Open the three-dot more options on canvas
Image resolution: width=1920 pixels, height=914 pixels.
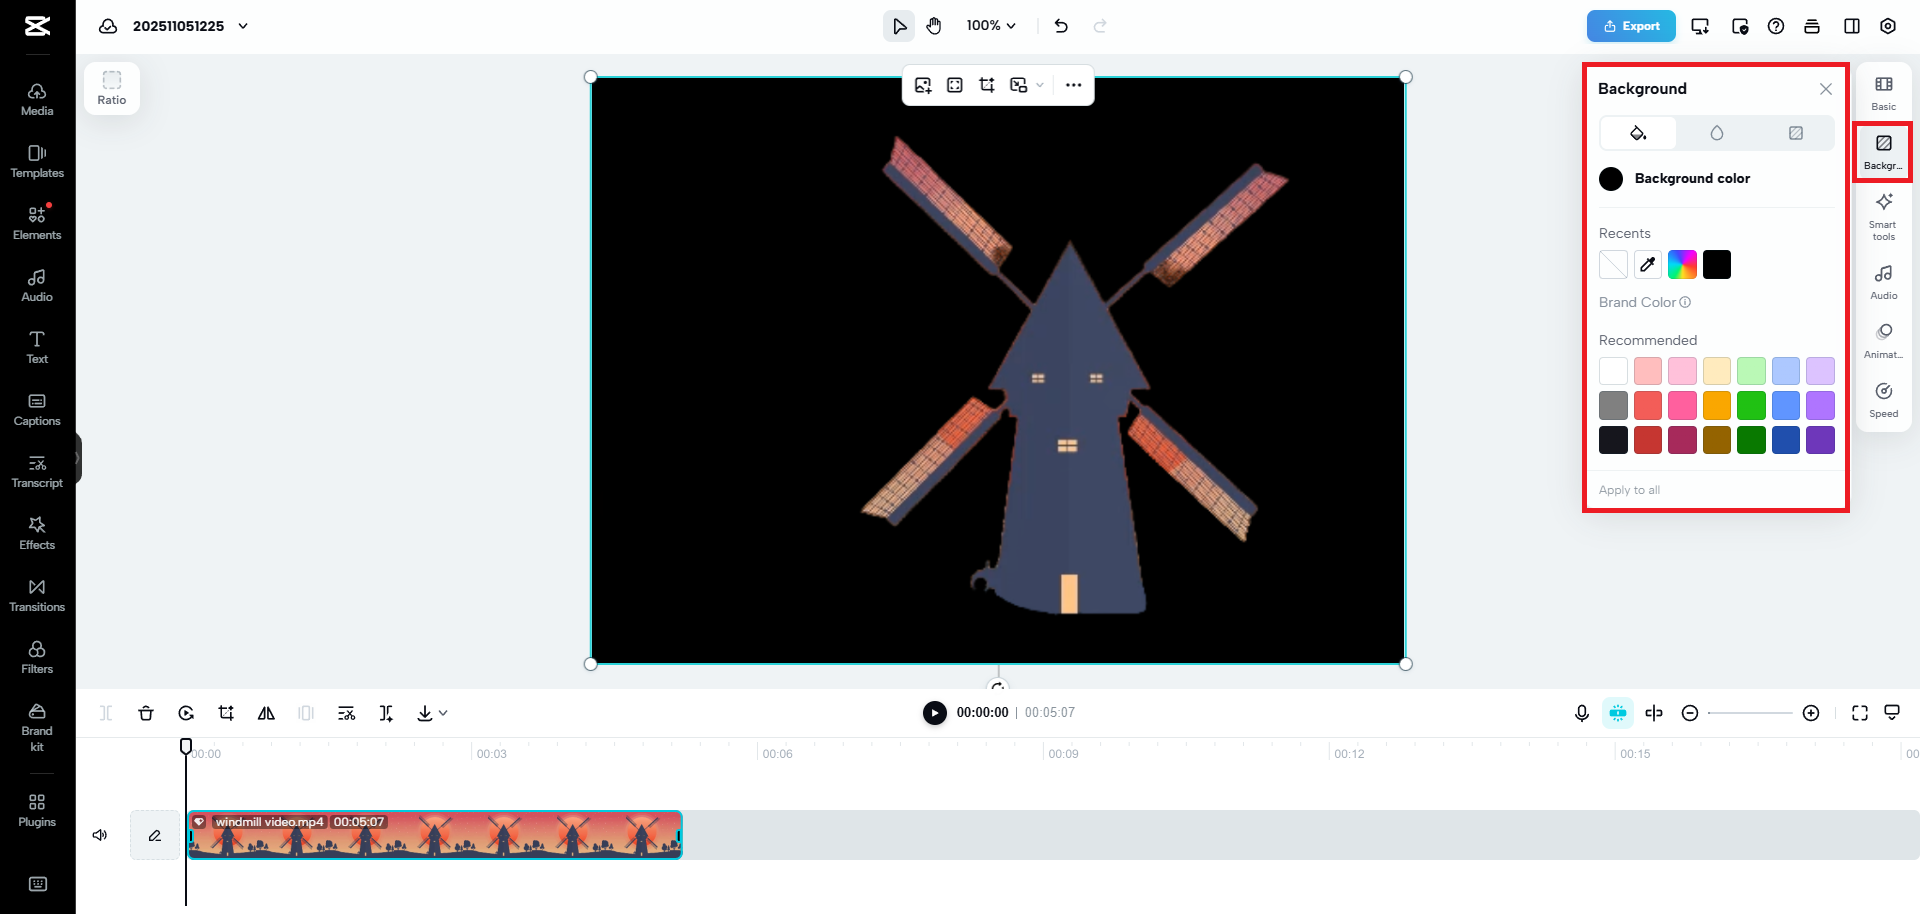coord(1074,85)
